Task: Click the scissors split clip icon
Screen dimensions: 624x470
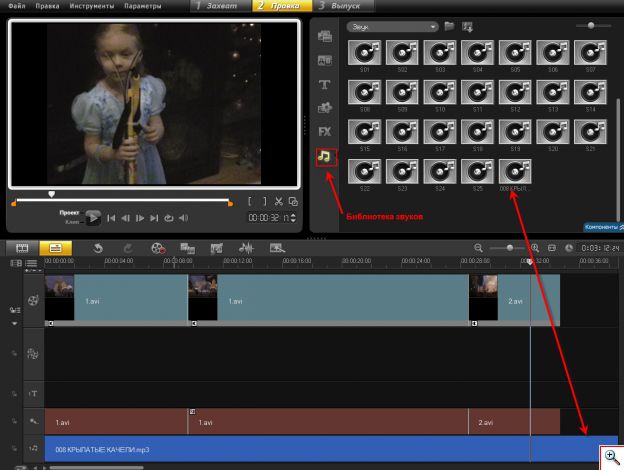Action: [x=279, y=201]
